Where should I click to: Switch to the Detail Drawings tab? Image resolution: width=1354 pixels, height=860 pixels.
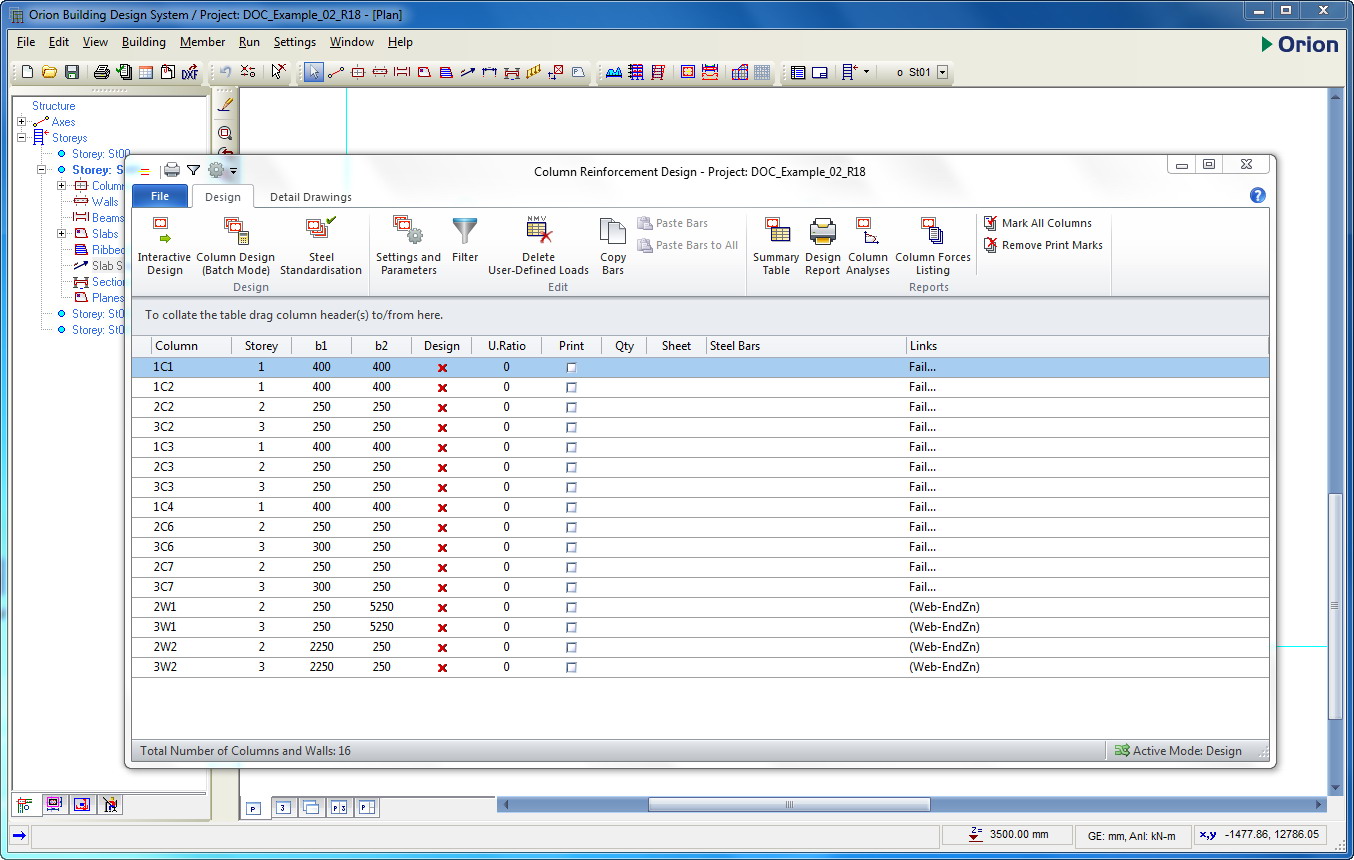pyautogui.click(x=311, y=197)
